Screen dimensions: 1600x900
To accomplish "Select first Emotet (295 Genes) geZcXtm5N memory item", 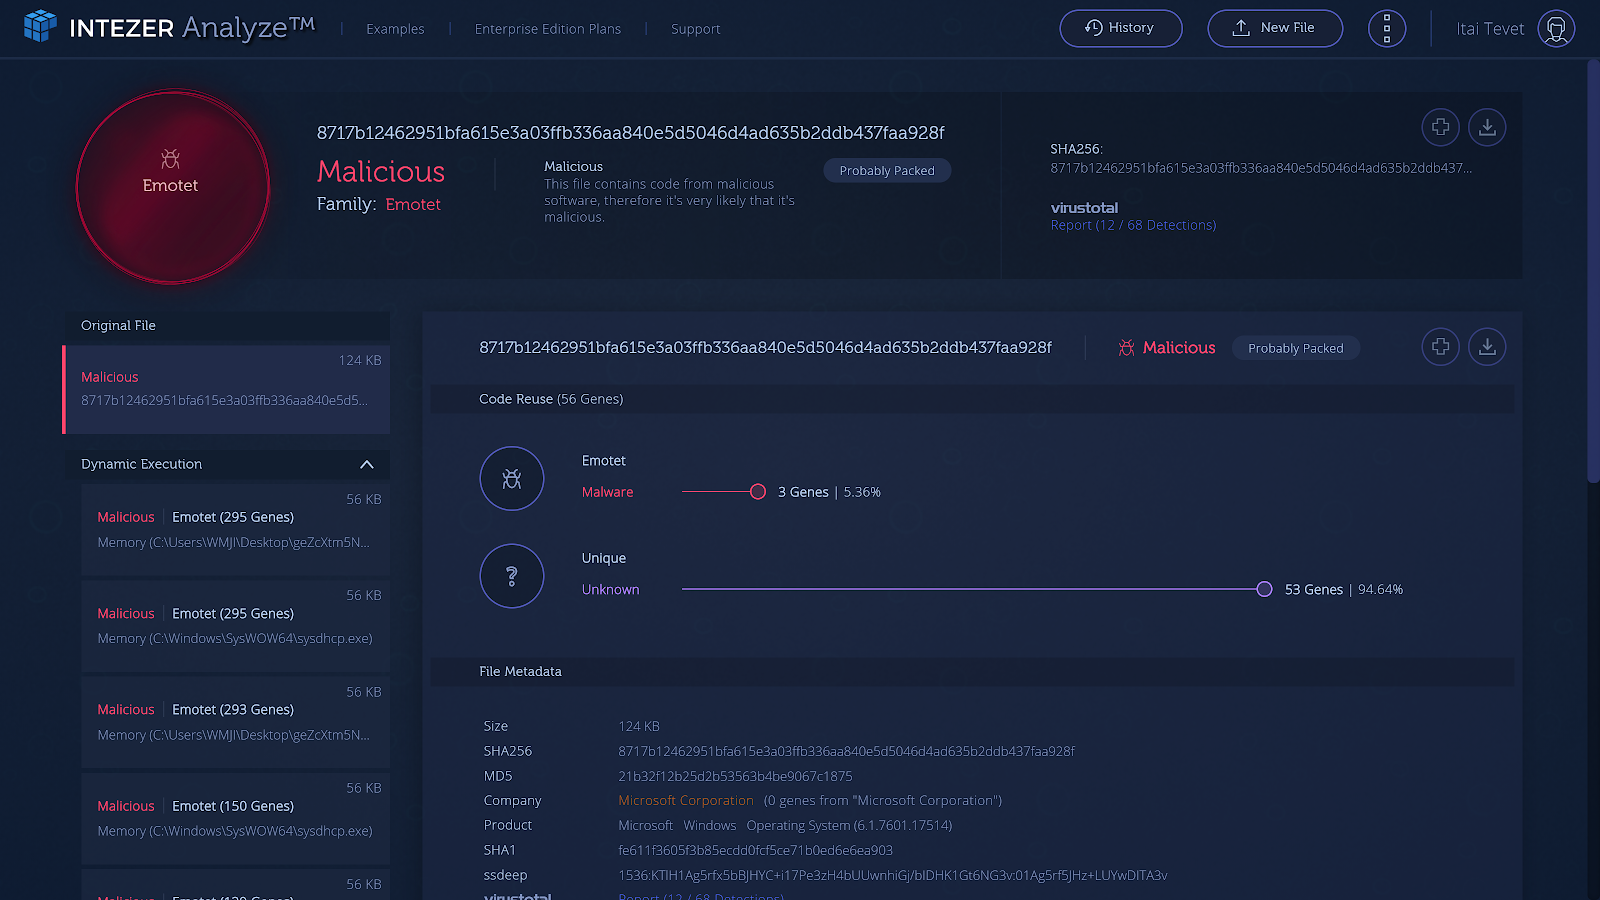I will [x=236, y=530].
